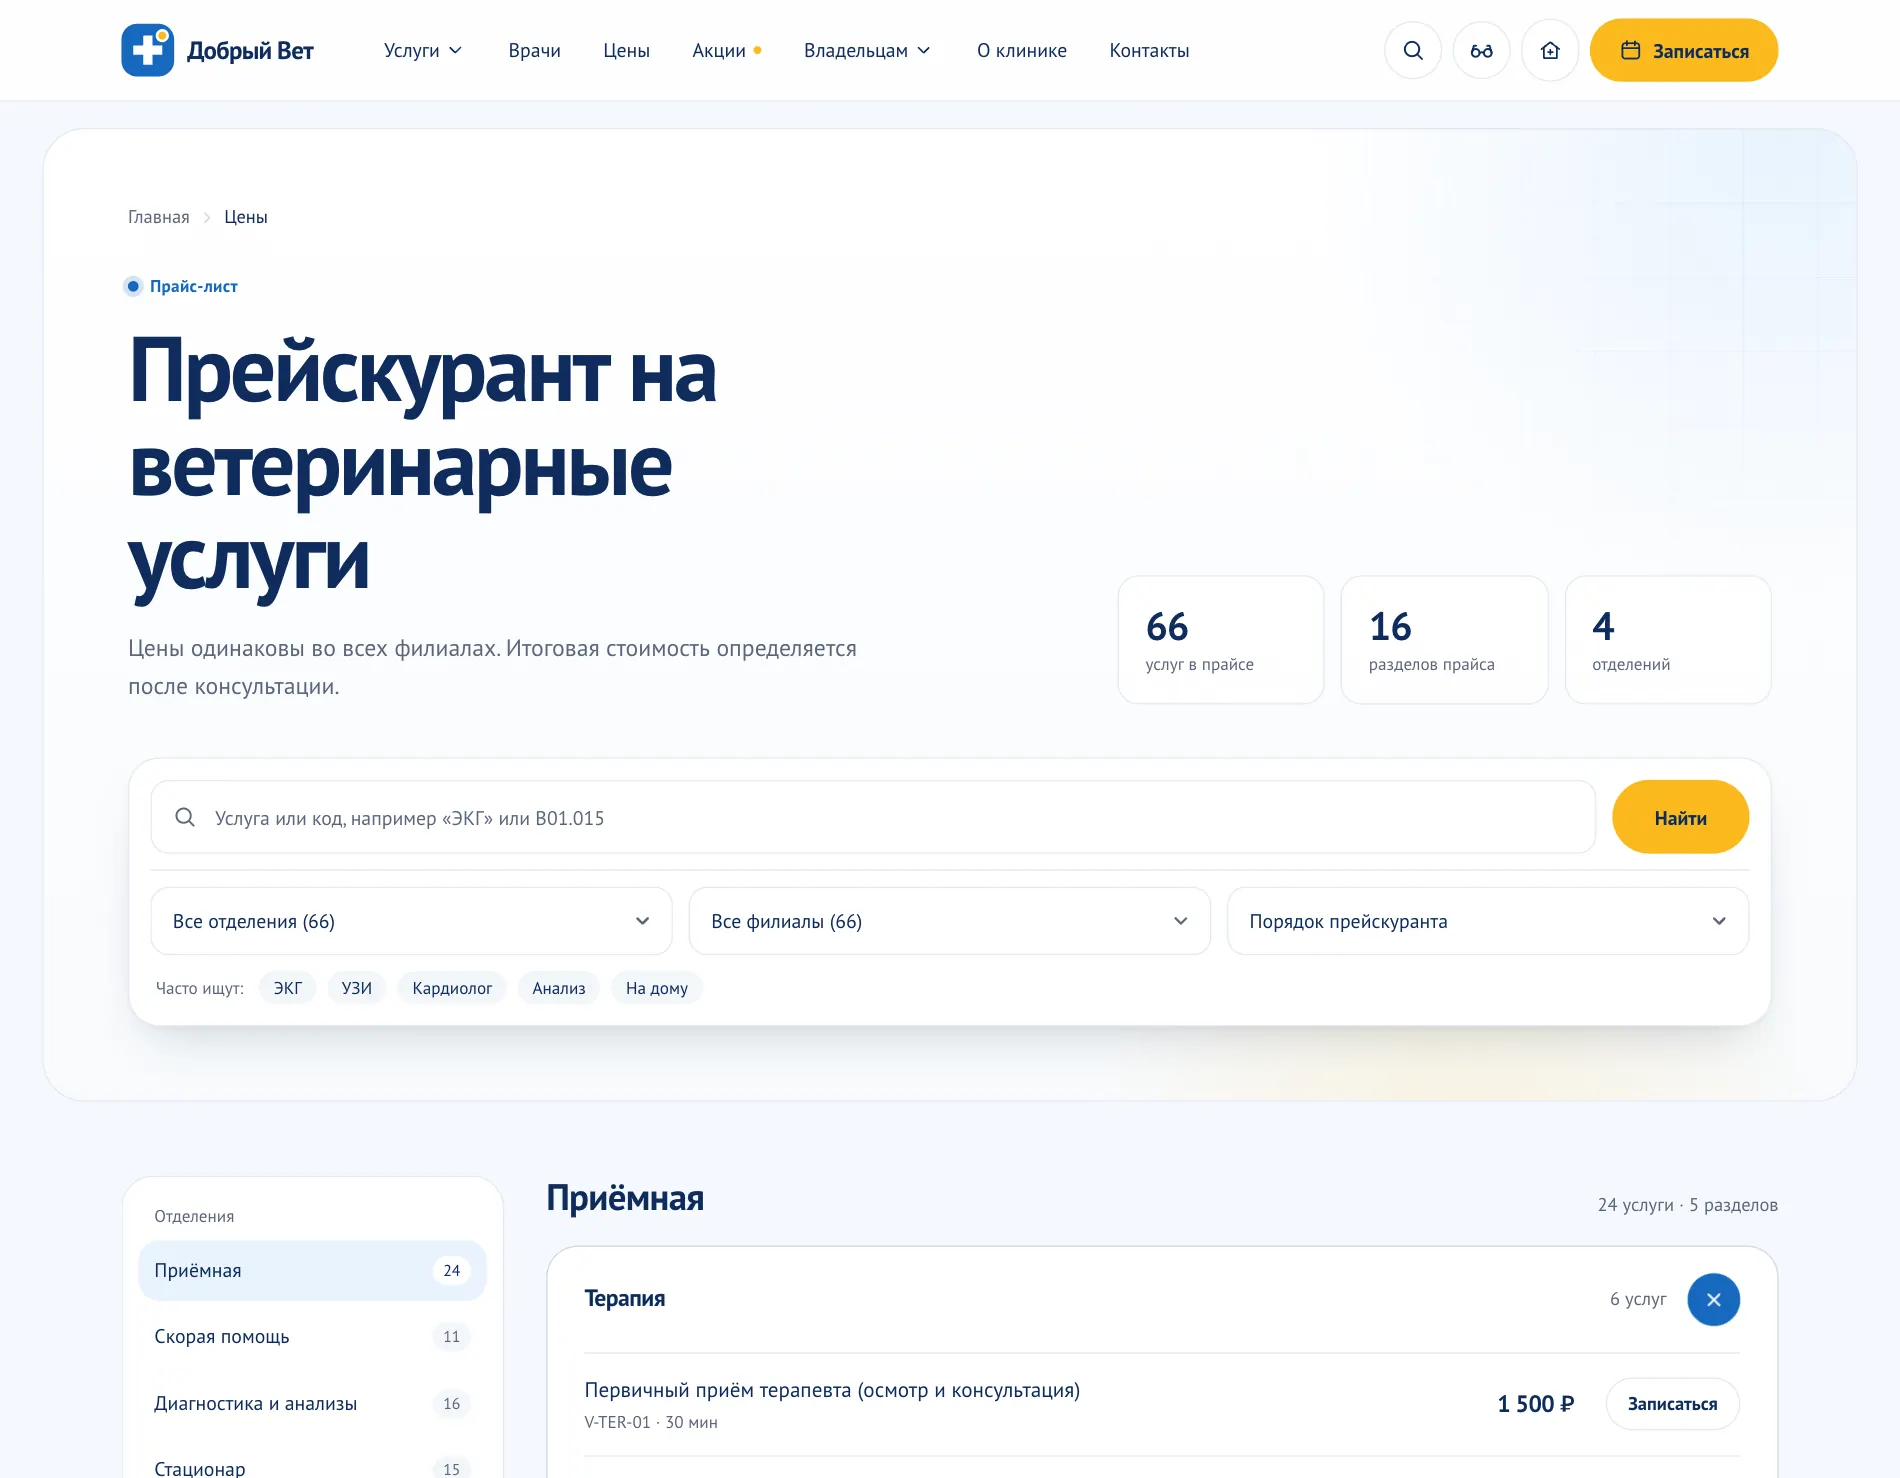Toggle accessibility glasses icon in header
1900x1478 pixels.
(1482, 50)
